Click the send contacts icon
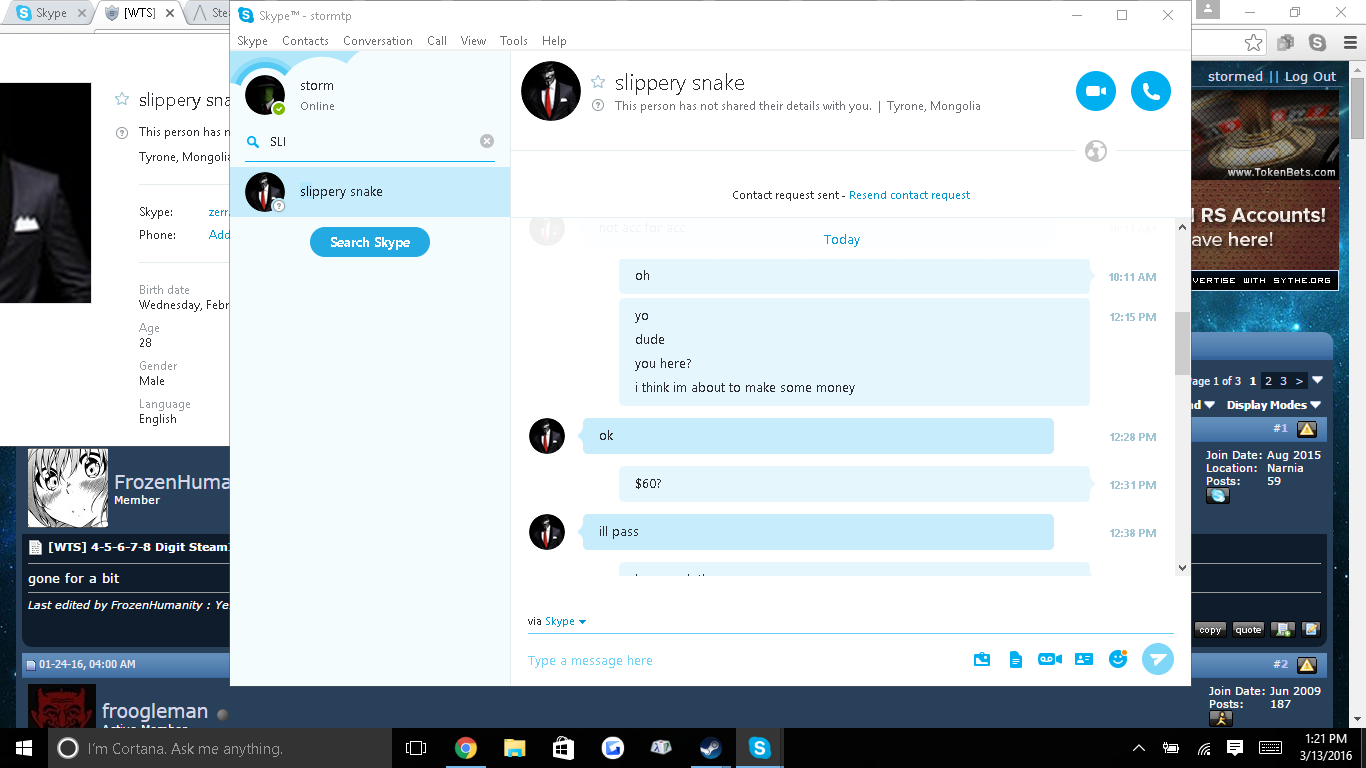 point(1084,659)
